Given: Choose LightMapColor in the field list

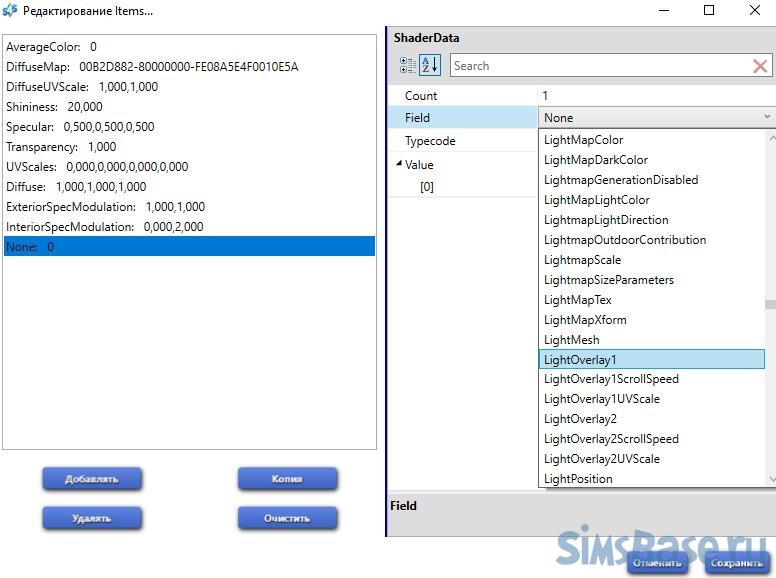Looking at the screenshot, I should [583, 140].
